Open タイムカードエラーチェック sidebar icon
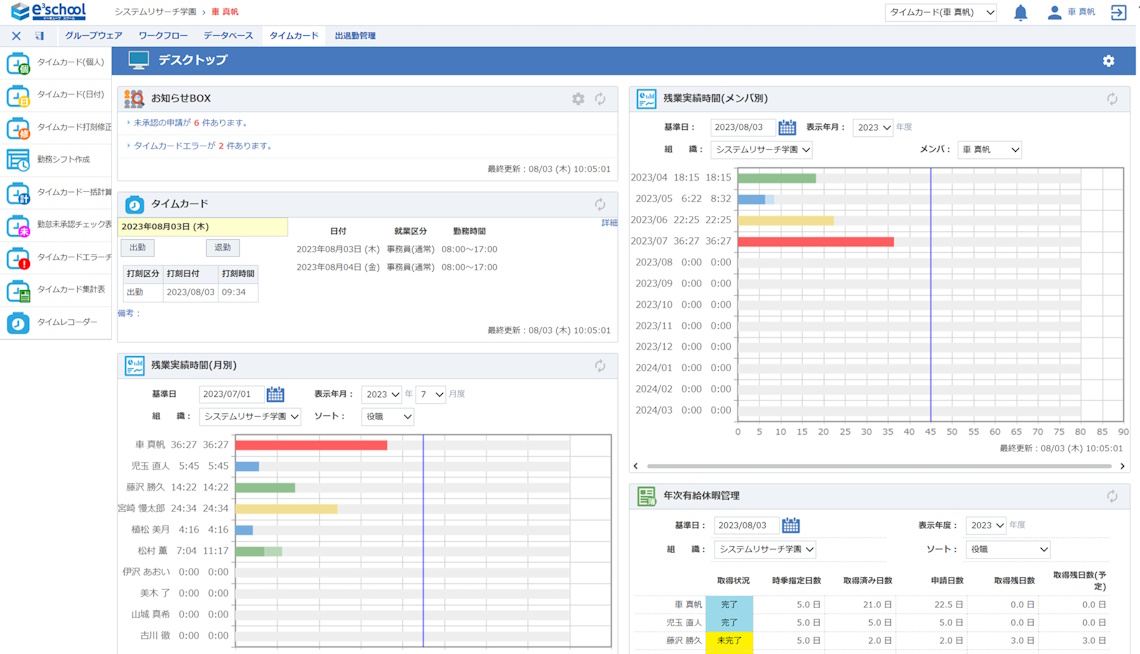Image resolution: width=1140 pixels, height=654 pixels. coord(18,258)
